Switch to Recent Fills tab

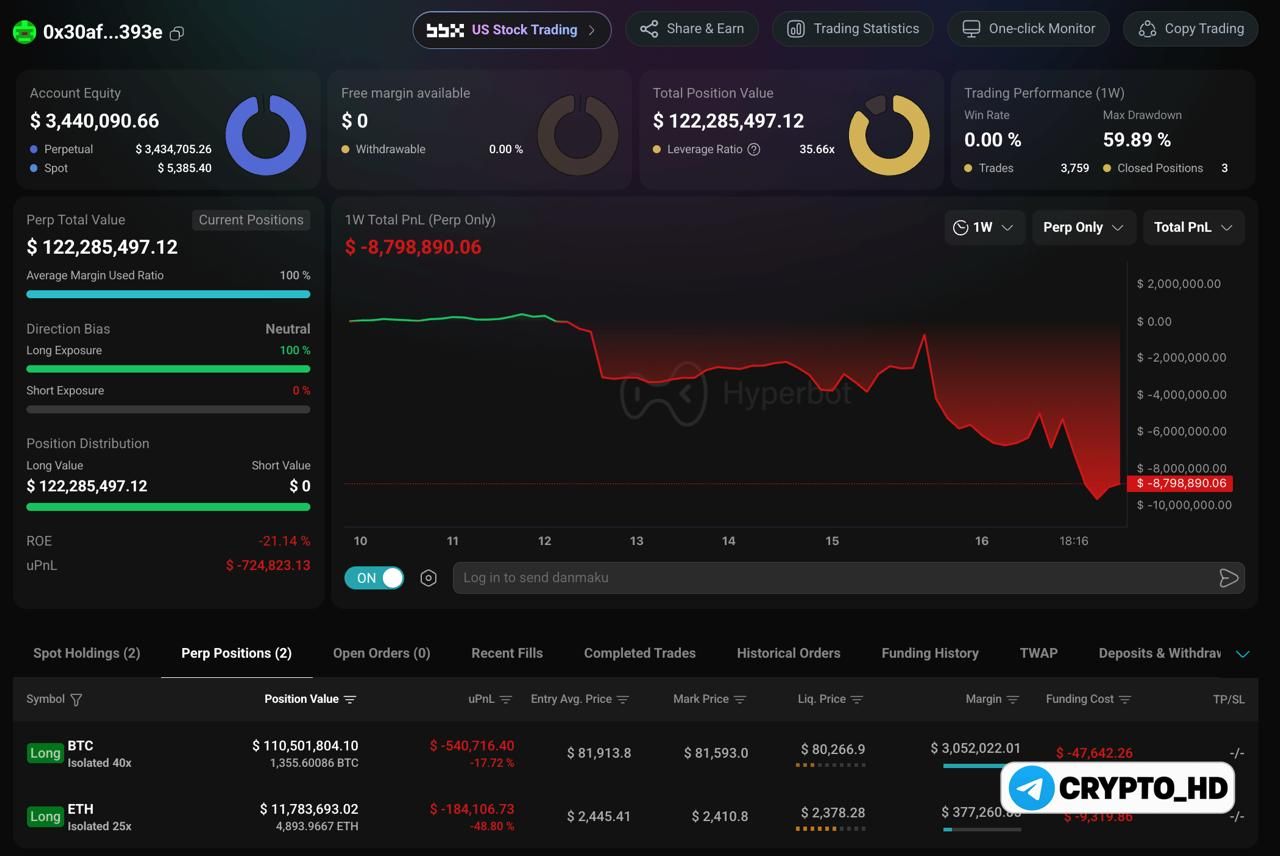point(507,653)
